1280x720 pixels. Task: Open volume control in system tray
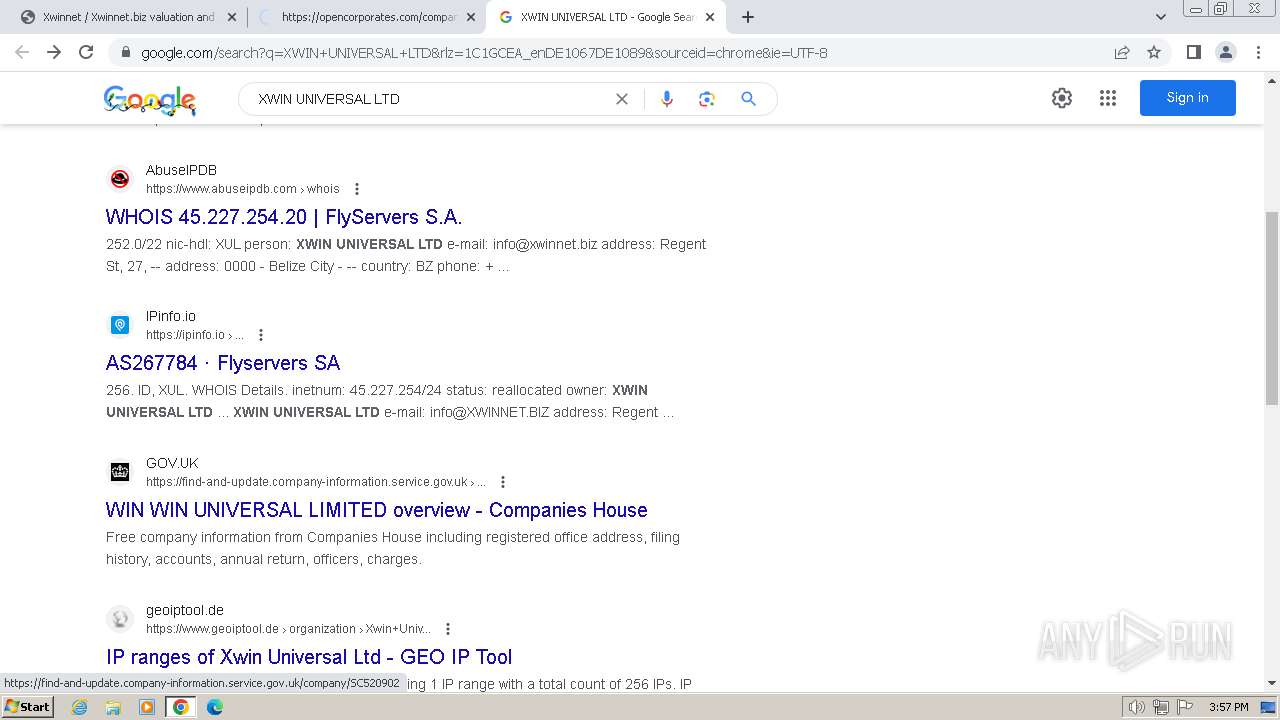pos(1137,707)
